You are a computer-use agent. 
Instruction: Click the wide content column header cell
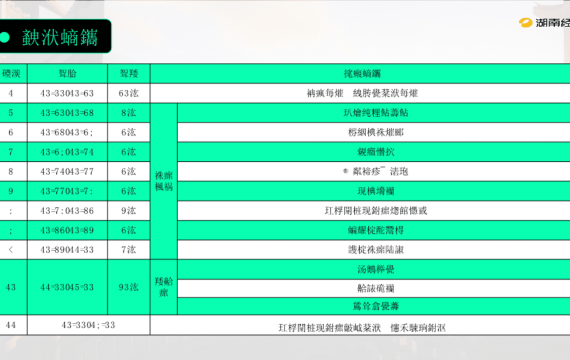pos(360,74)
